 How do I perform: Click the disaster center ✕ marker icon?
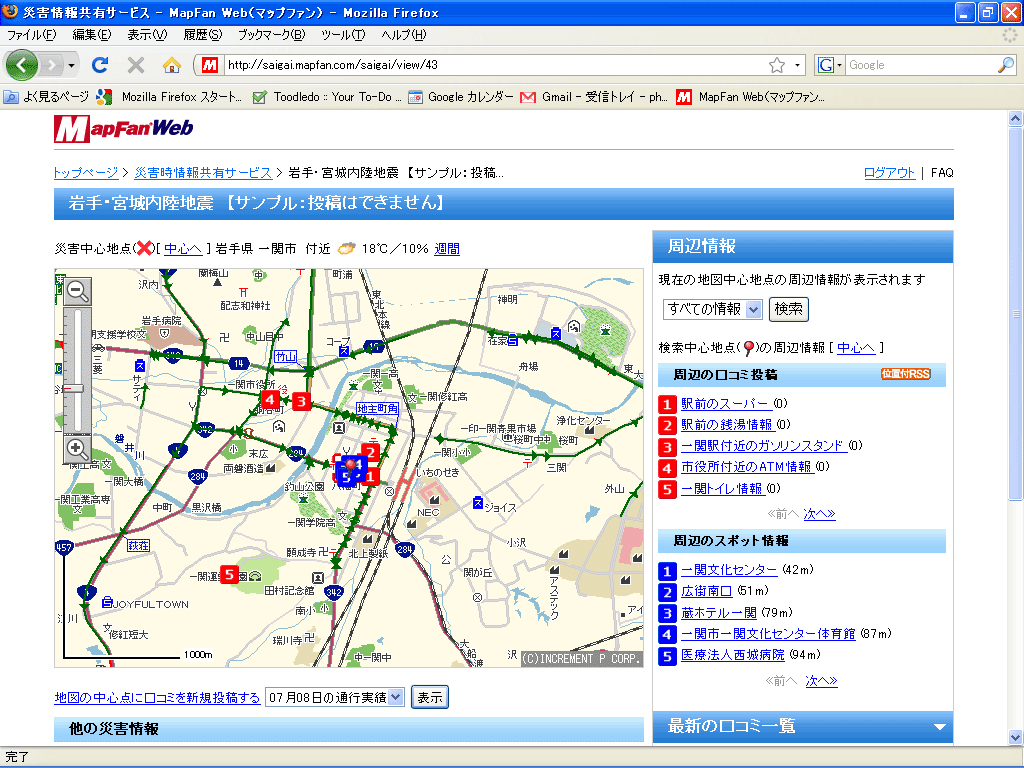145,247
